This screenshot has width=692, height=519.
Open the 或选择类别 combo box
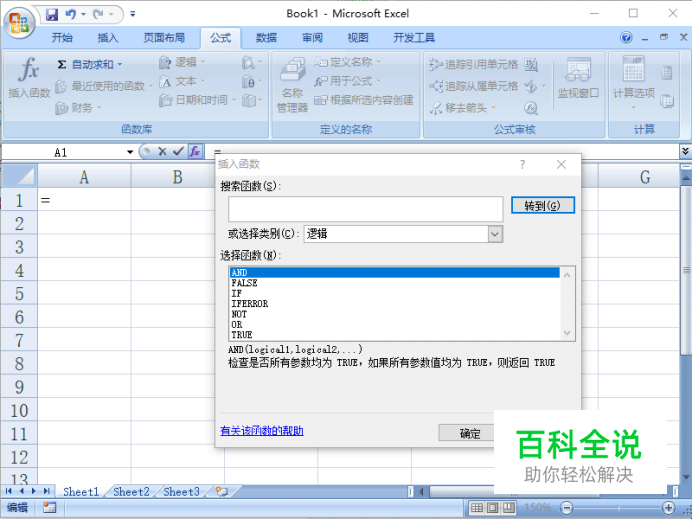(x=403, y=234)
